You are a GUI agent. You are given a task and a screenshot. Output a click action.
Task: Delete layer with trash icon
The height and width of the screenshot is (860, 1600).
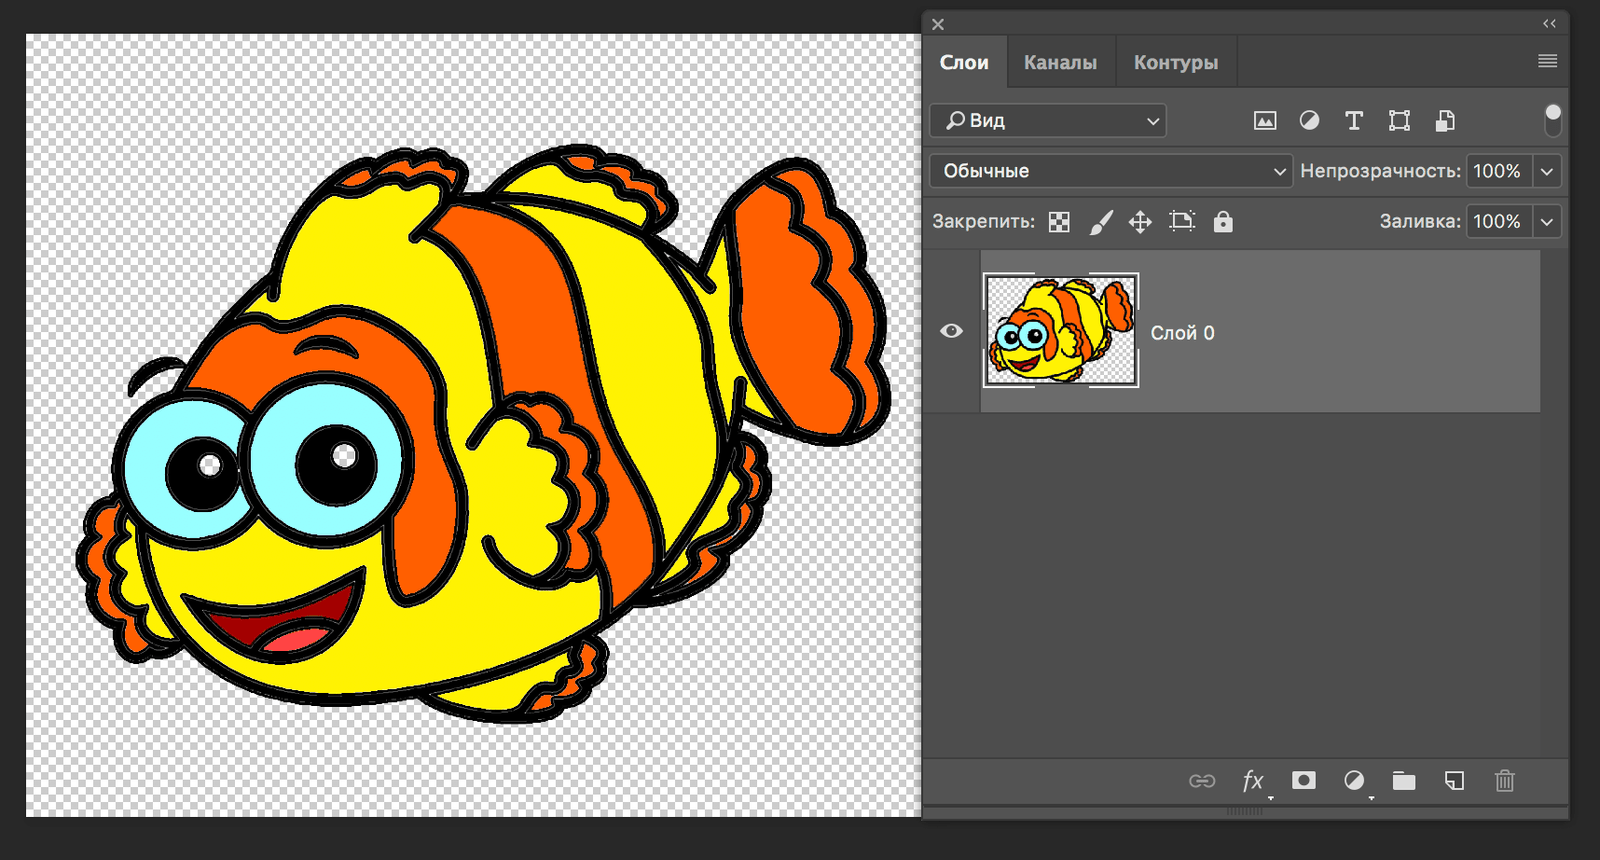1505,781
